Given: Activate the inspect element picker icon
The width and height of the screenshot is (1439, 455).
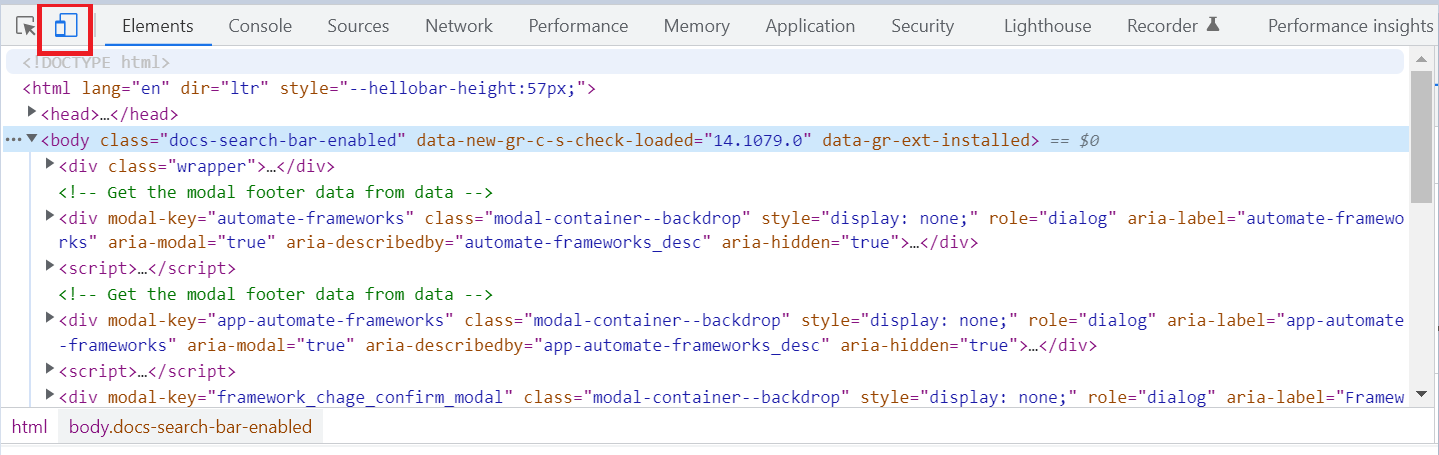Looking at the screenshot, I should [26, 27].
